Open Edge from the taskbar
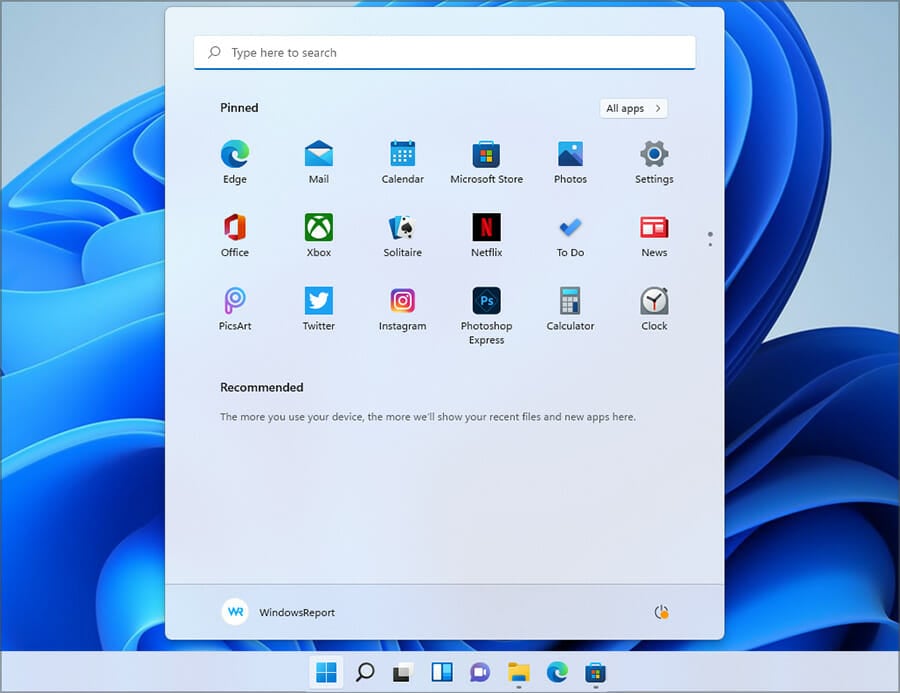This screenshot has height=693, width=900. pos(557,672)
